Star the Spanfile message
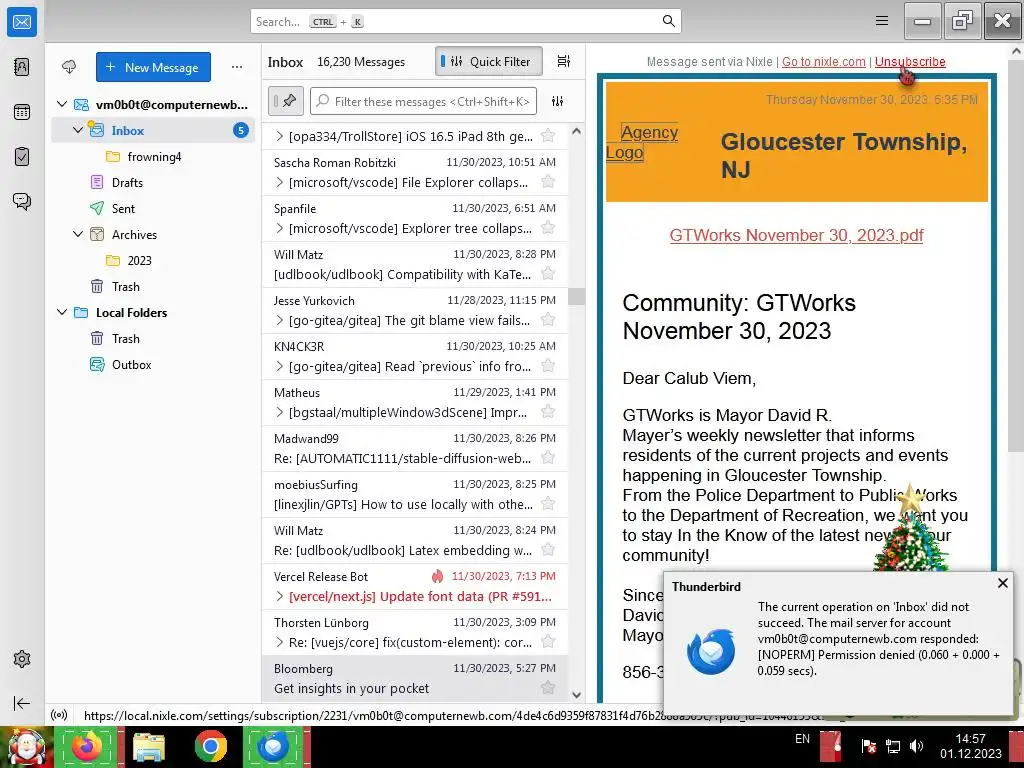 pyautogui.click(x=548, y=227)
